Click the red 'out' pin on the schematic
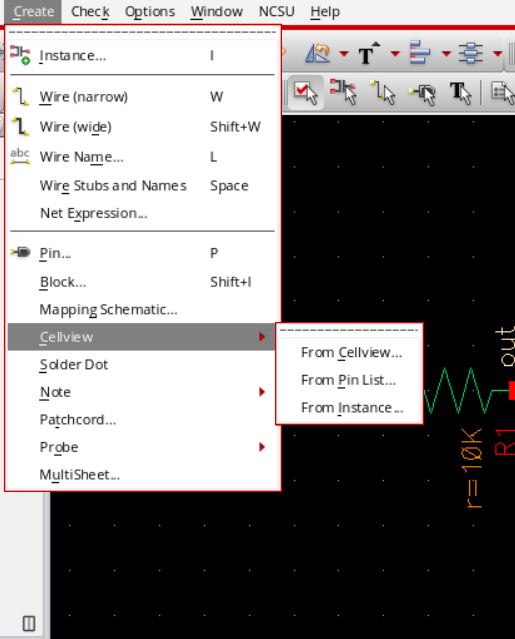 [x=512, y=390]
